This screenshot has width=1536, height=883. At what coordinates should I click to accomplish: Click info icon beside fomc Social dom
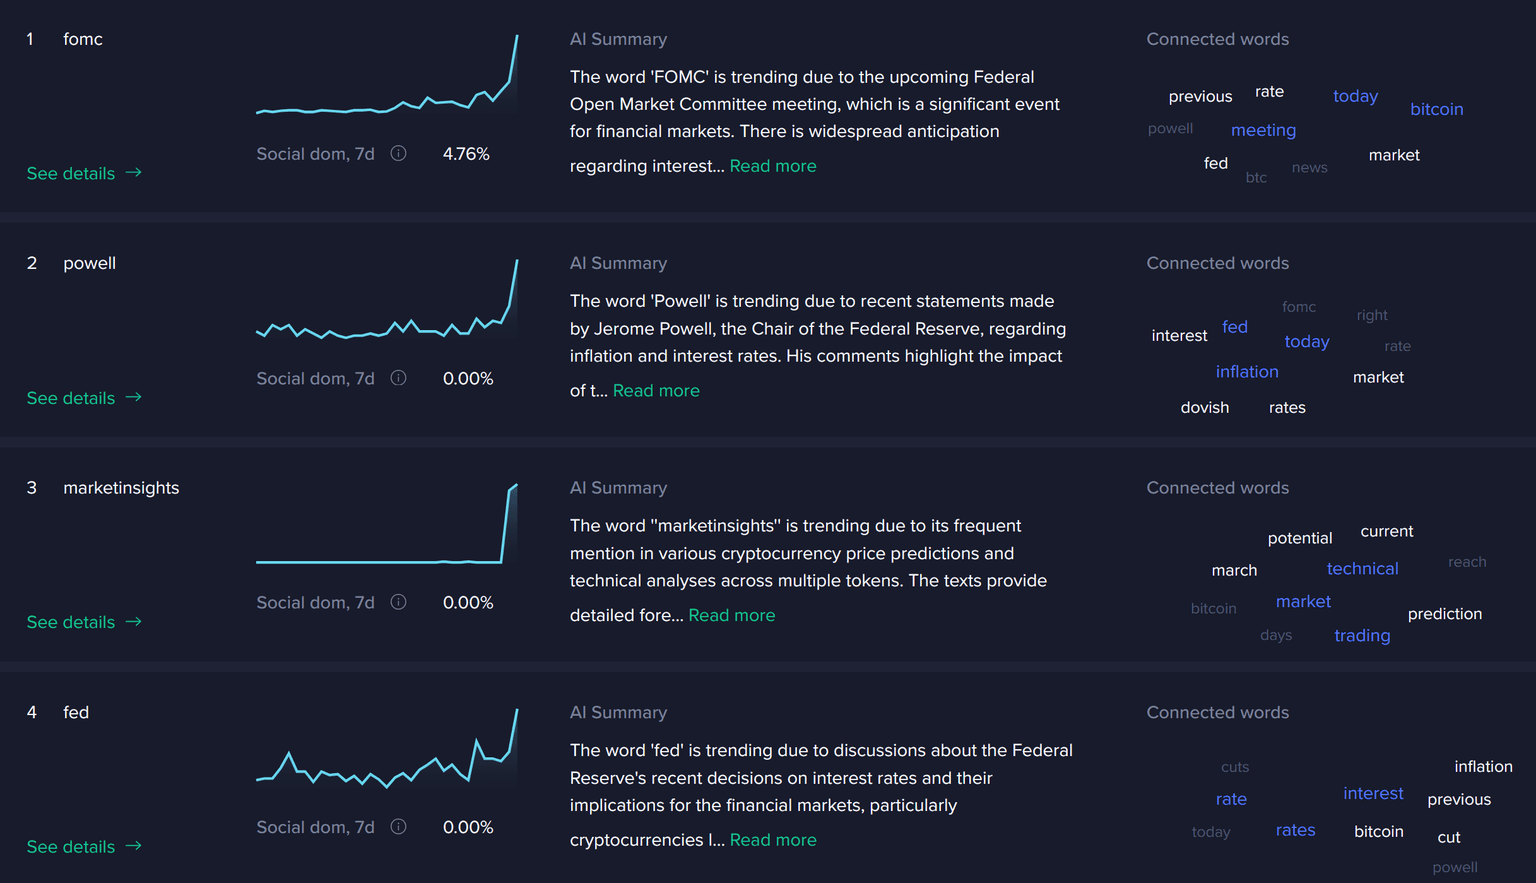tap(398, 154)
